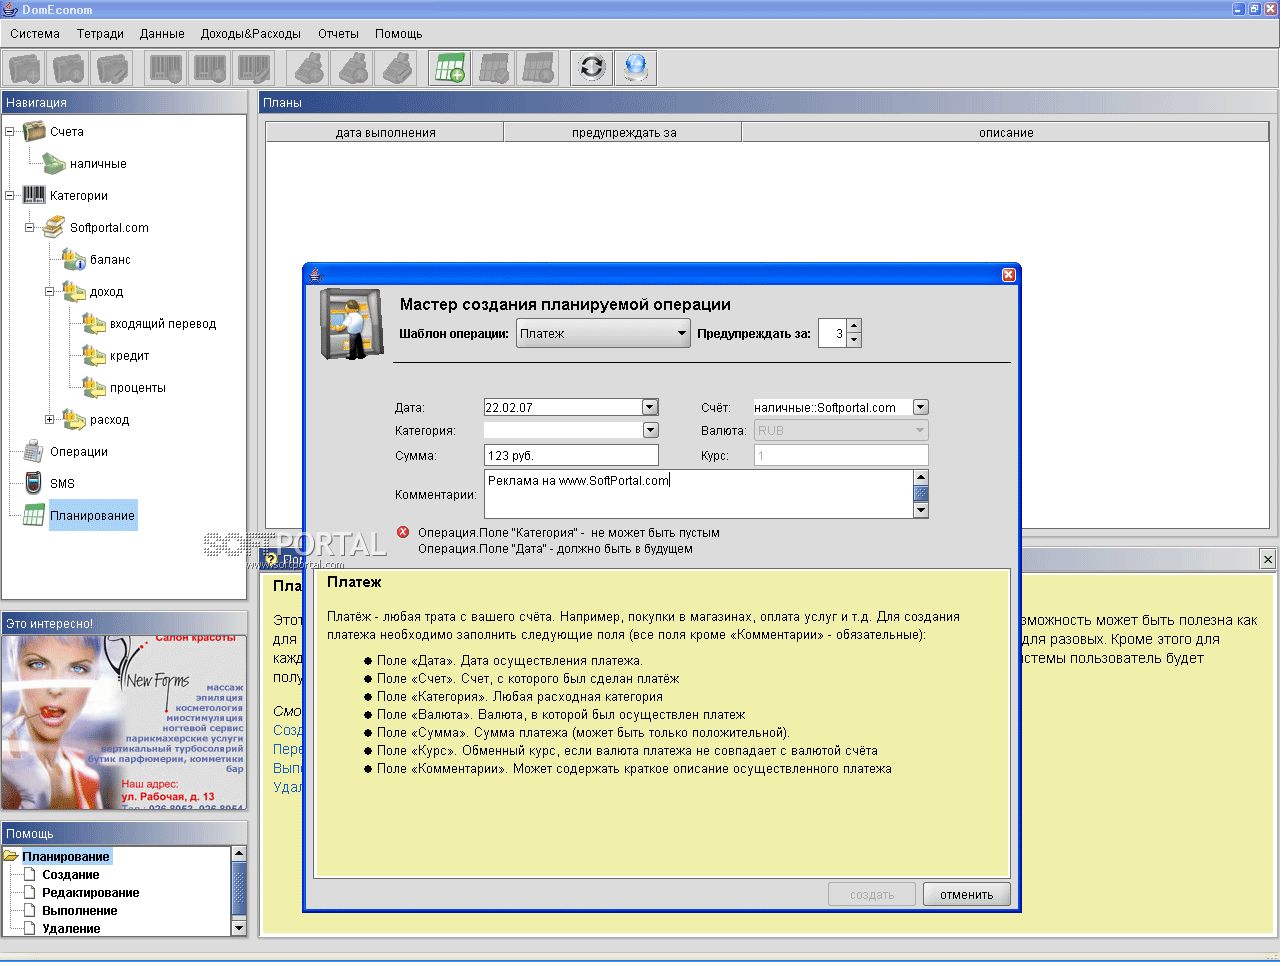Screen dimensions: 1280x962
Task: Select доход in the navigation tree
Action: [106, 291]
